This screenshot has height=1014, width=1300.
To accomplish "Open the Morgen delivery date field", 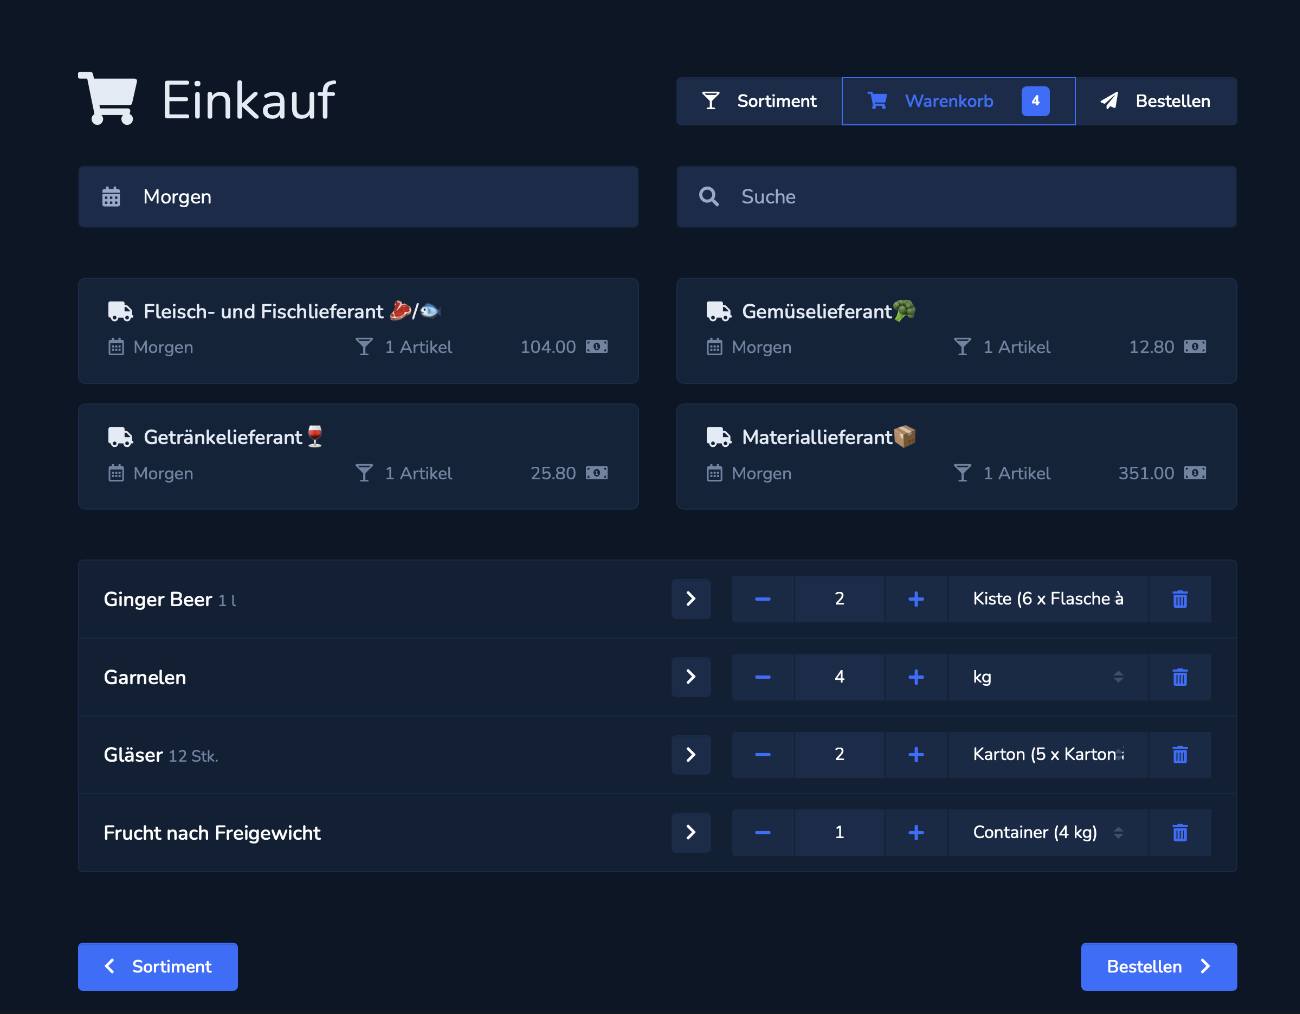I will pyautogui.click(x=358, y=197).
